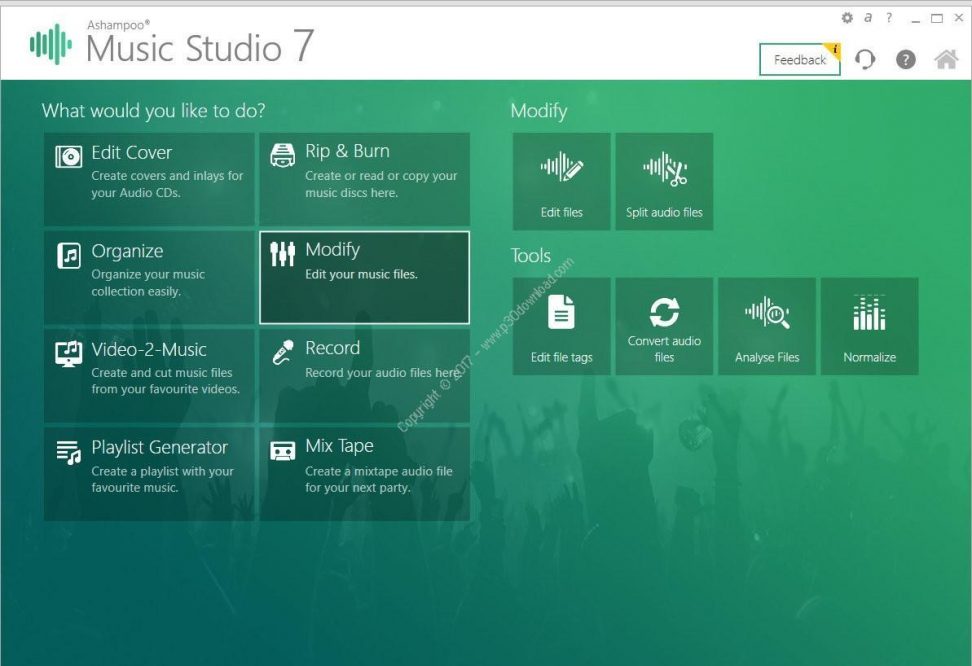Open the Playlist Generator
The image size is (972, 666).
150,475
